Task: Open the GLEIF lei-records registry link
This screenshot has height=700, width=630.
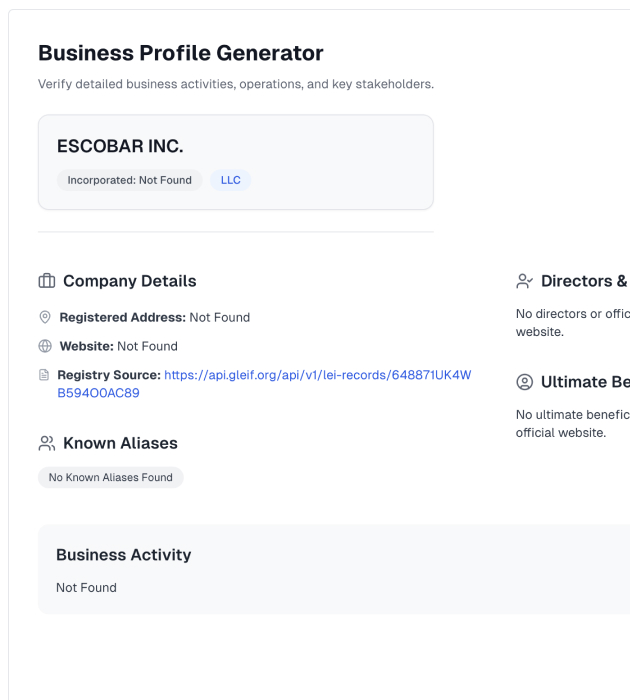Action: click(264, 384)
